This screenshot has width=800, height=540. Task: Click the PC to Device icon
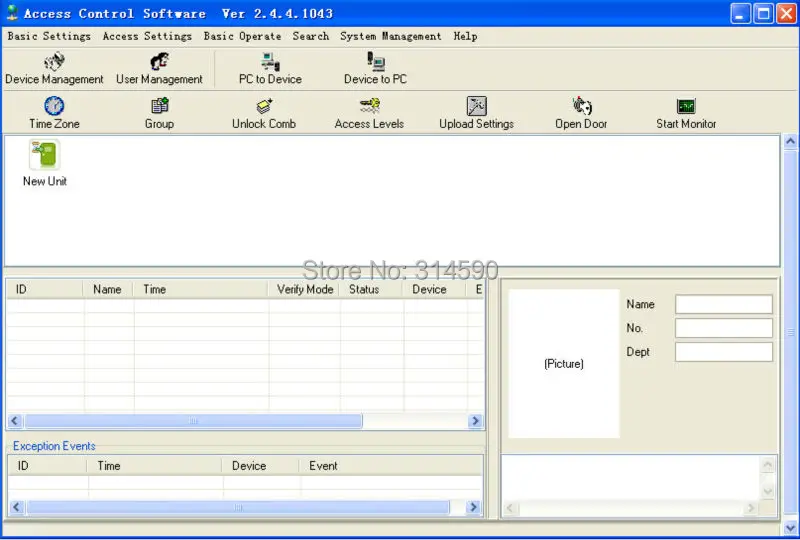pyautogui.click(x=270, y=62)
